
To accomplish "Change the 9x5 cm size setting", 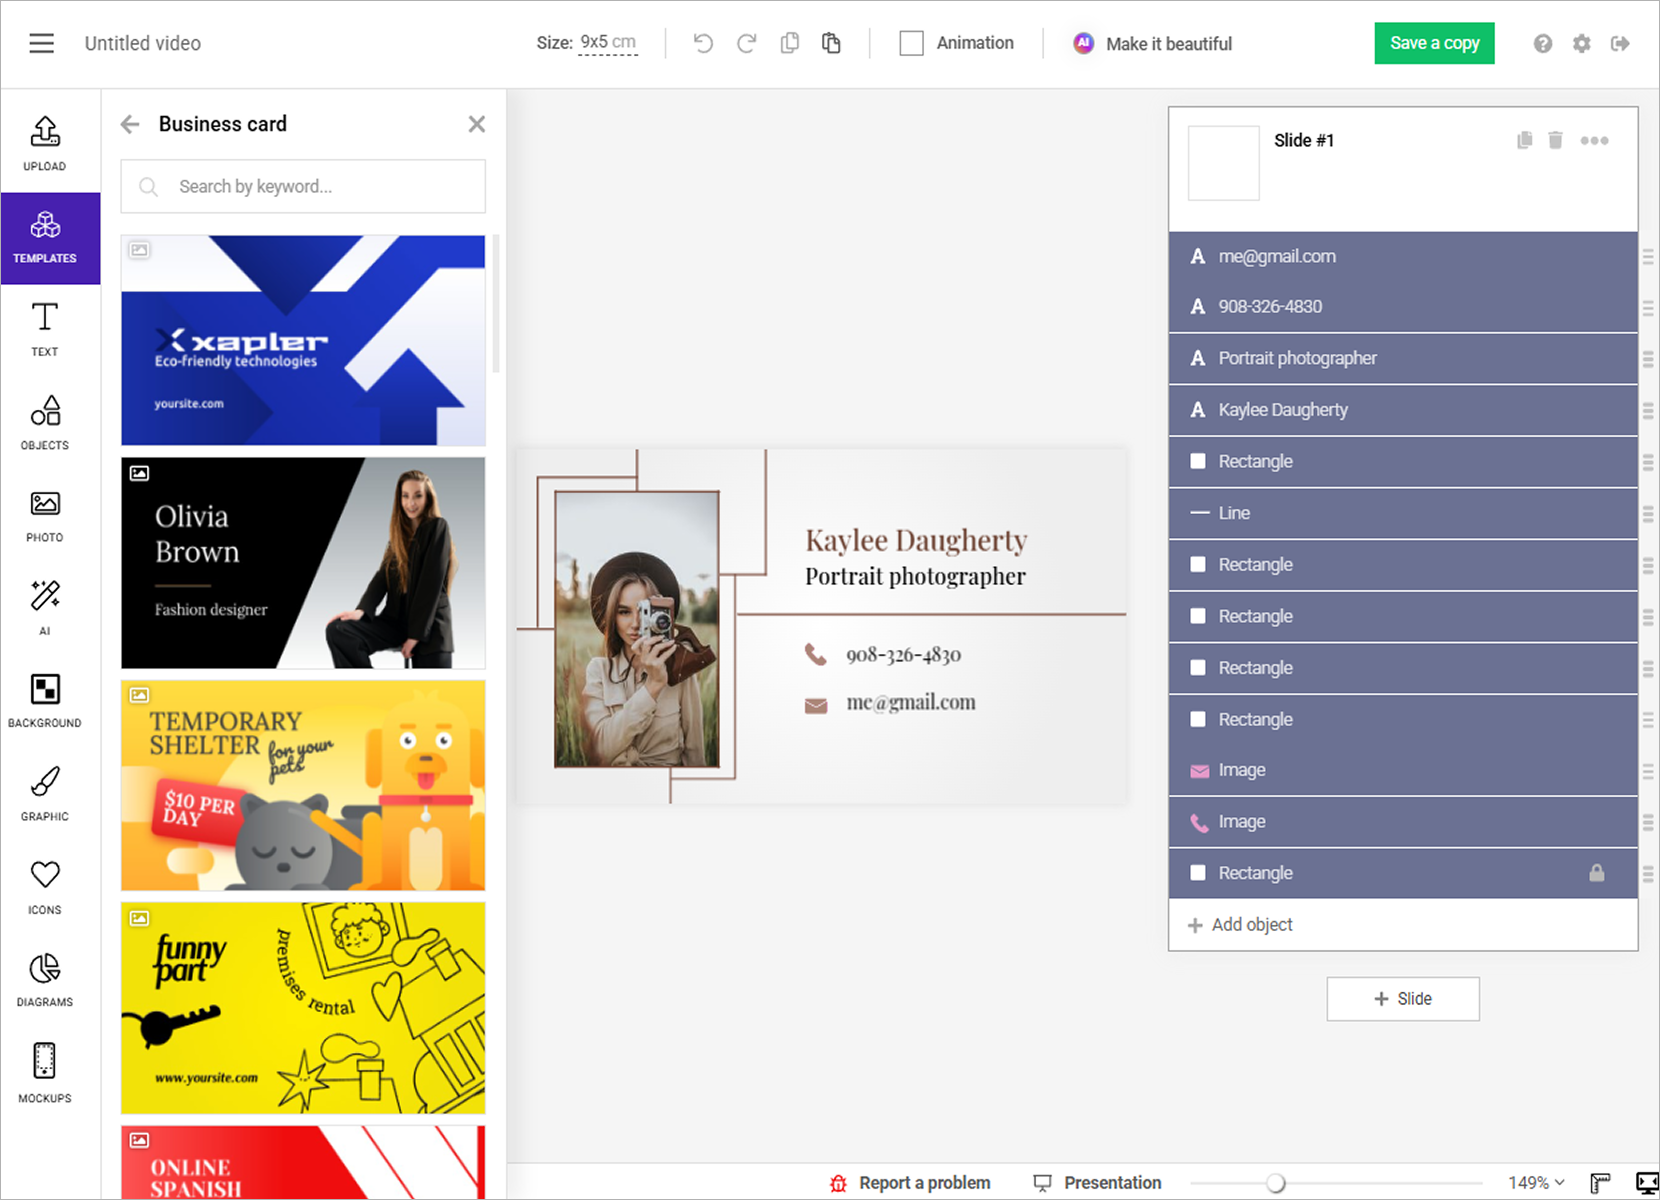I will [608, 43].
